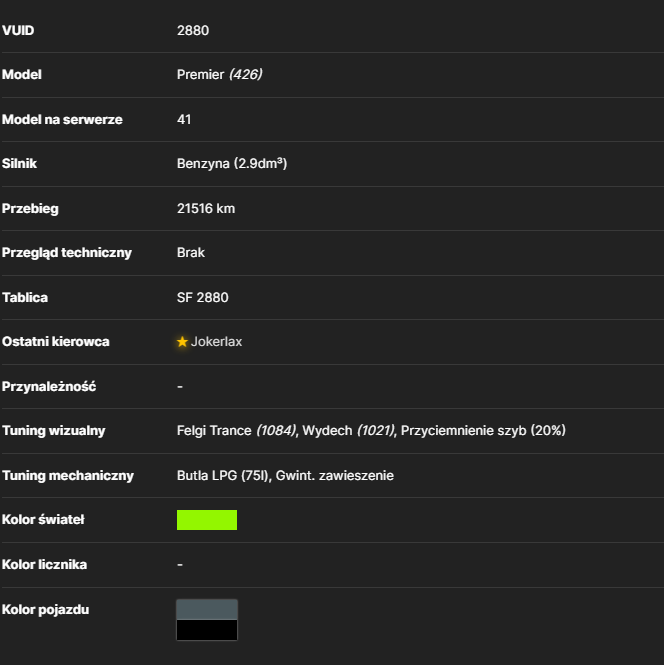This screenshot has width=664, height=665.
Task: Select the Przyciemnienie szyb (20%) entry
Action: point(483,431)
